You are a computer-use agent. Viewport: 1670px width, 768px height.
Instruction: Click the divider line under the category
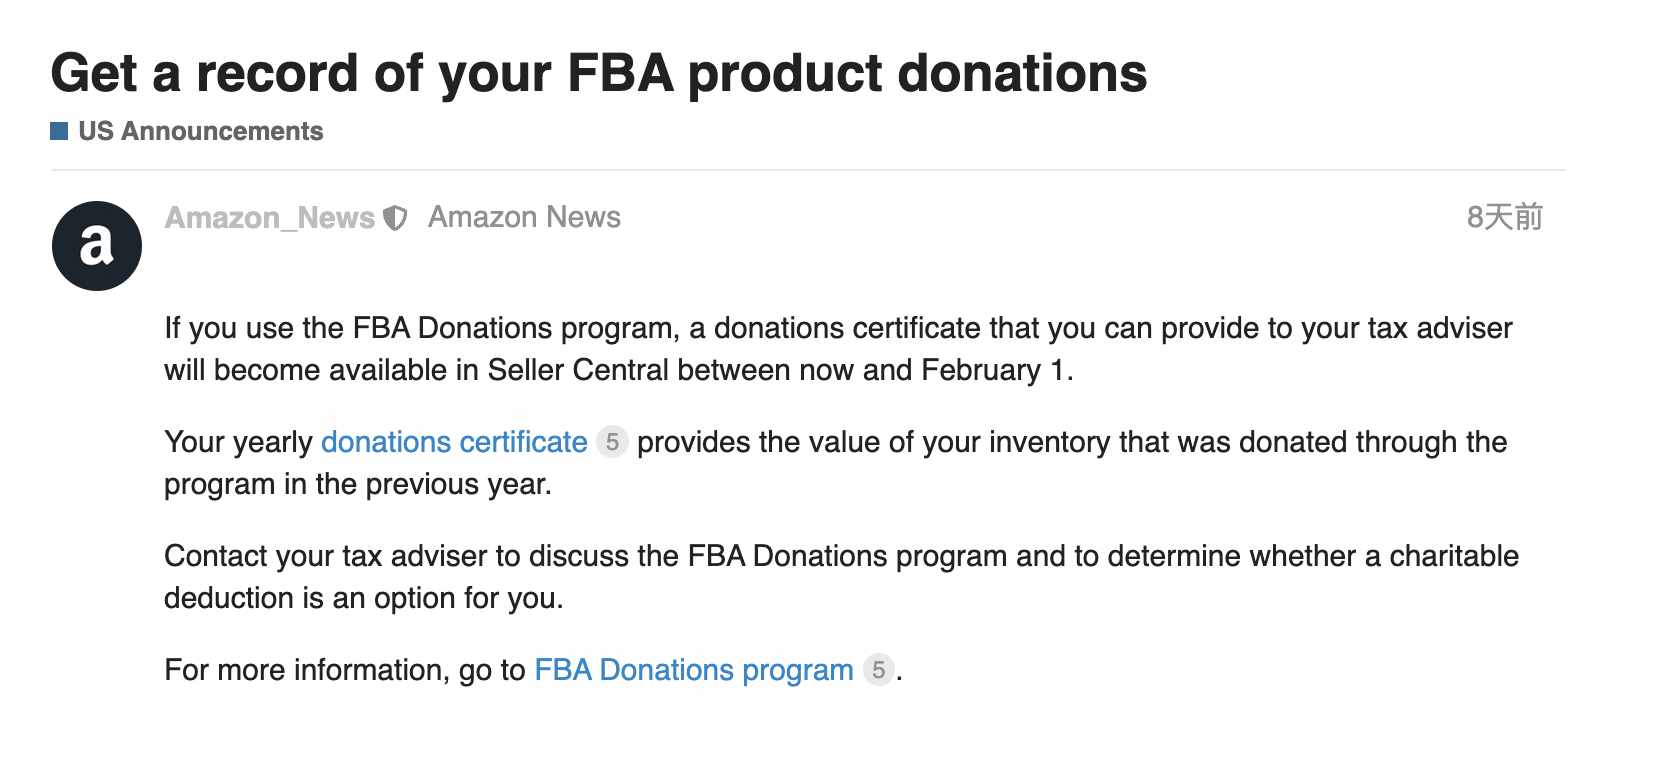click(x=808, y=170)
